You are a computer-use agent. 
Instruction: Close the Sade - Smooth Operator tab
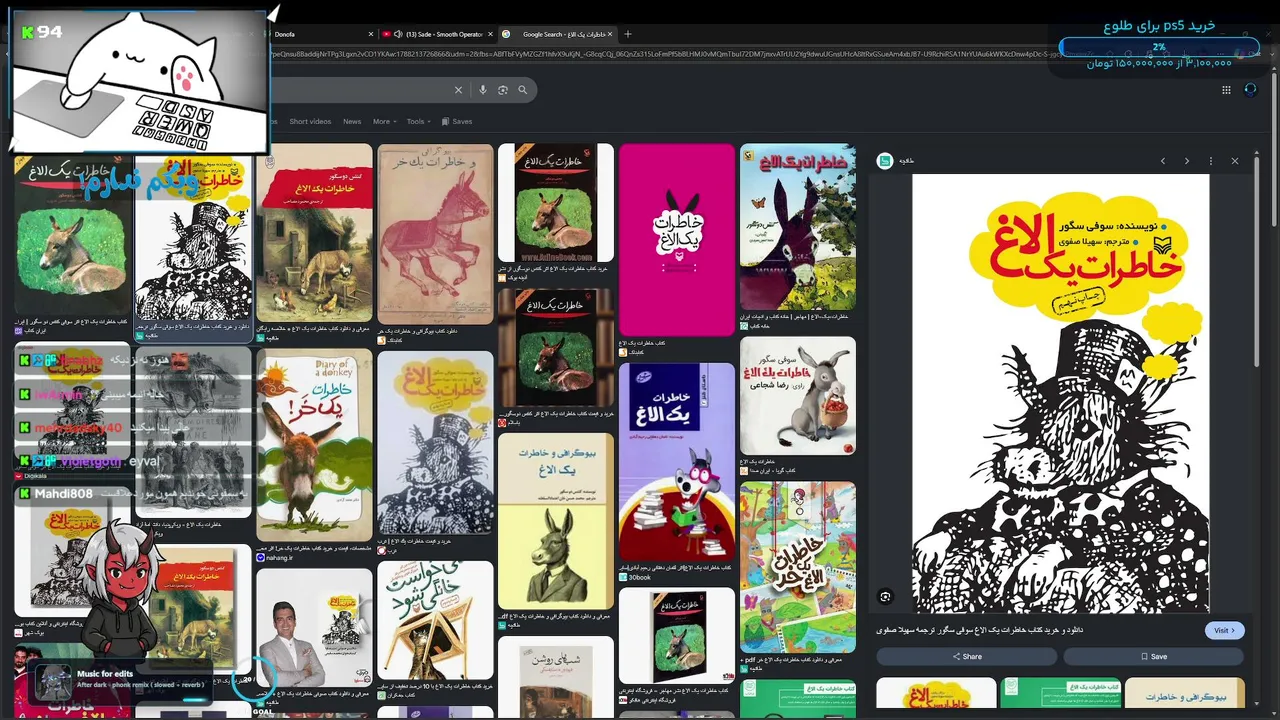point(490,34)
